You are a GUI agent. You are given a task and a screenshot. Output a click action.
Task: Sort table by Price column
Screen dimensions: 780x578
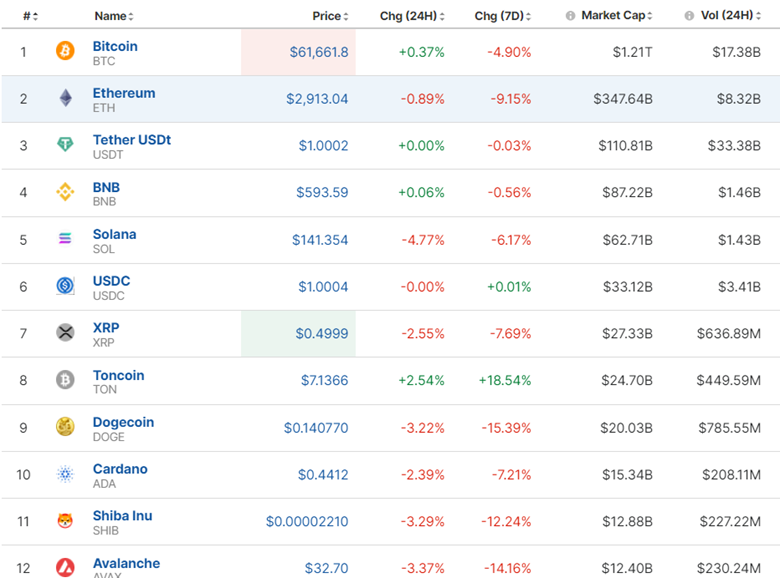click(330, 16)
